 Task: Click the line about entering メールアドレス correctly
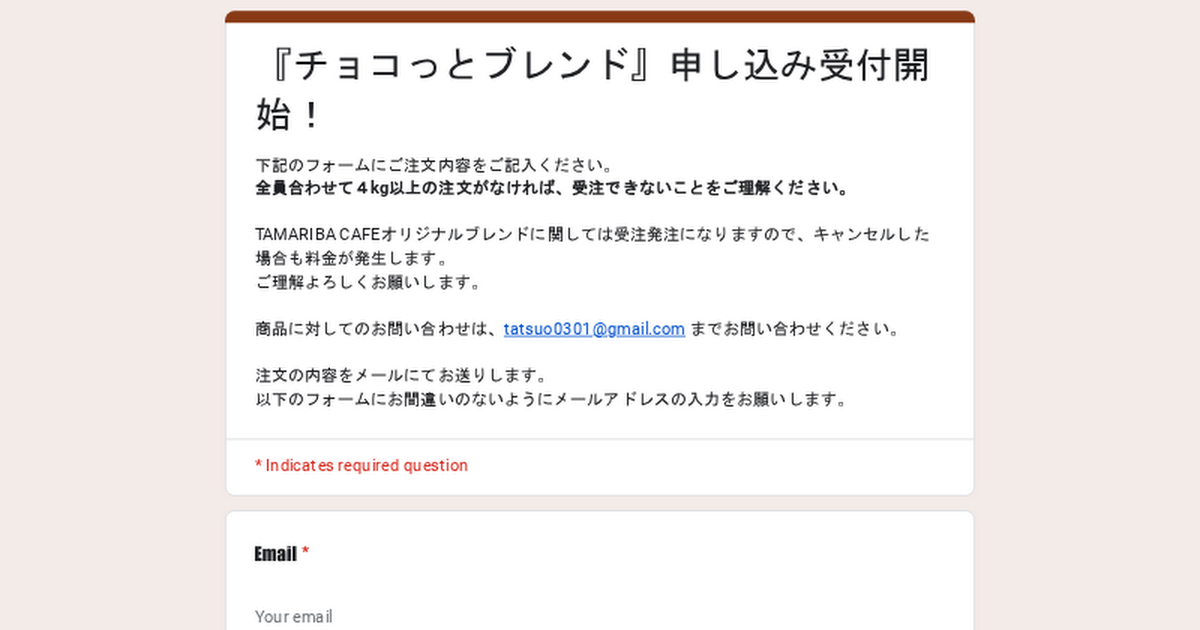click(x=552, y=399)
